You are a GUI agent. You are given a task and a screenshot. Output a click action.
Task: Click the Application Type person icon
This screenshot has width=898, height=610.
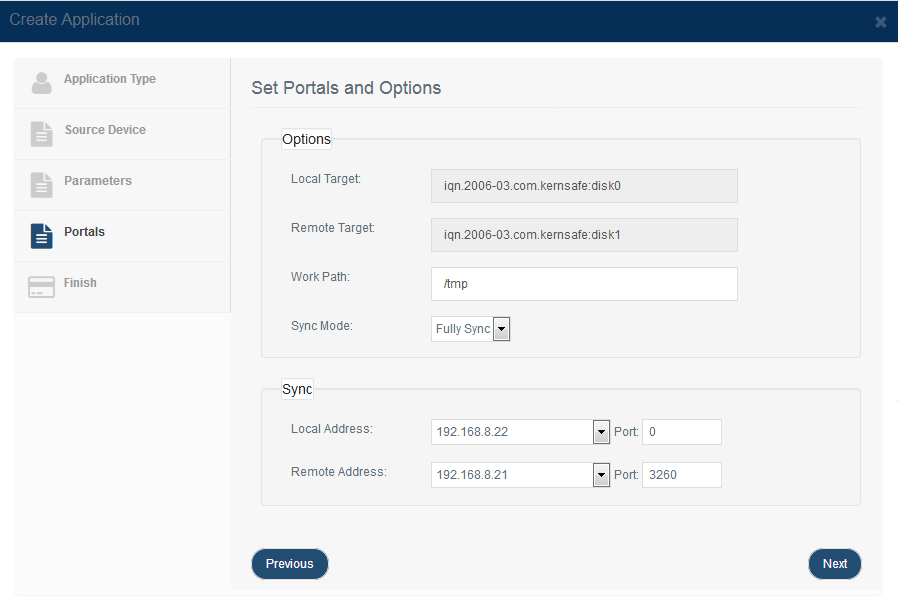pos(41,83)
